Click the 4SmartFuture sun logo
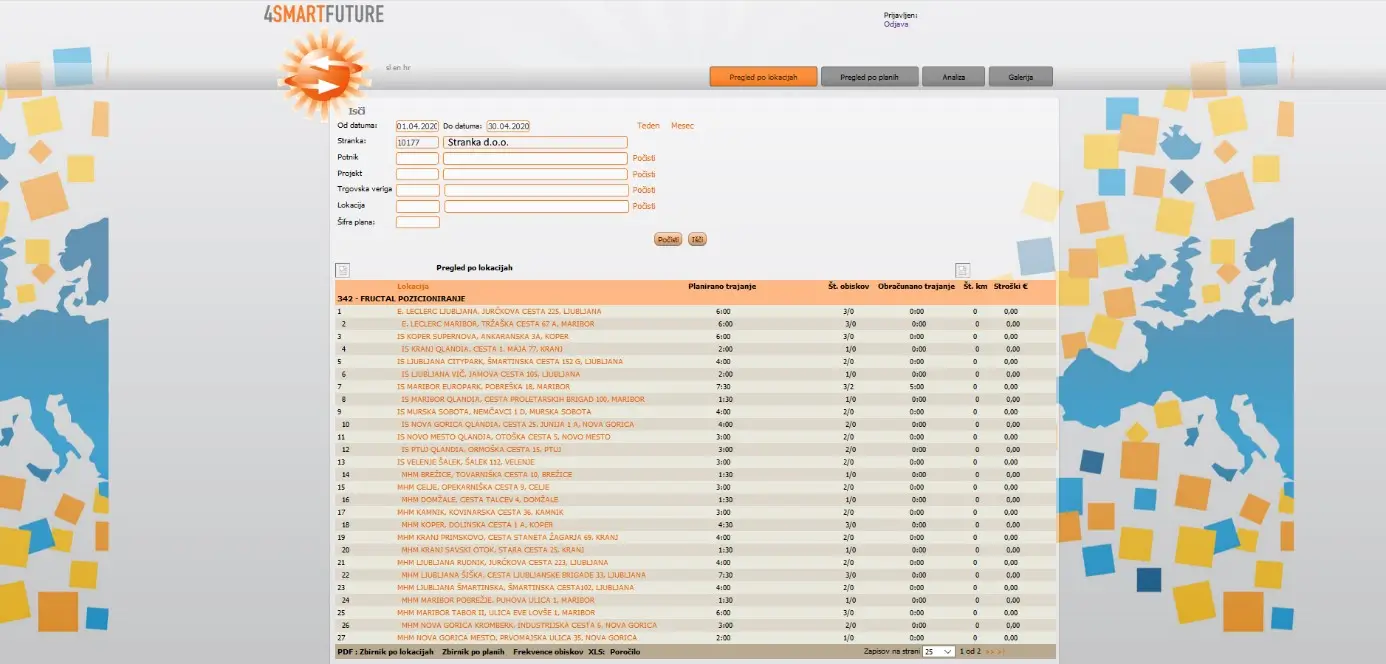1386x664 pixels. pyautogui.click(x=325, y=75)
